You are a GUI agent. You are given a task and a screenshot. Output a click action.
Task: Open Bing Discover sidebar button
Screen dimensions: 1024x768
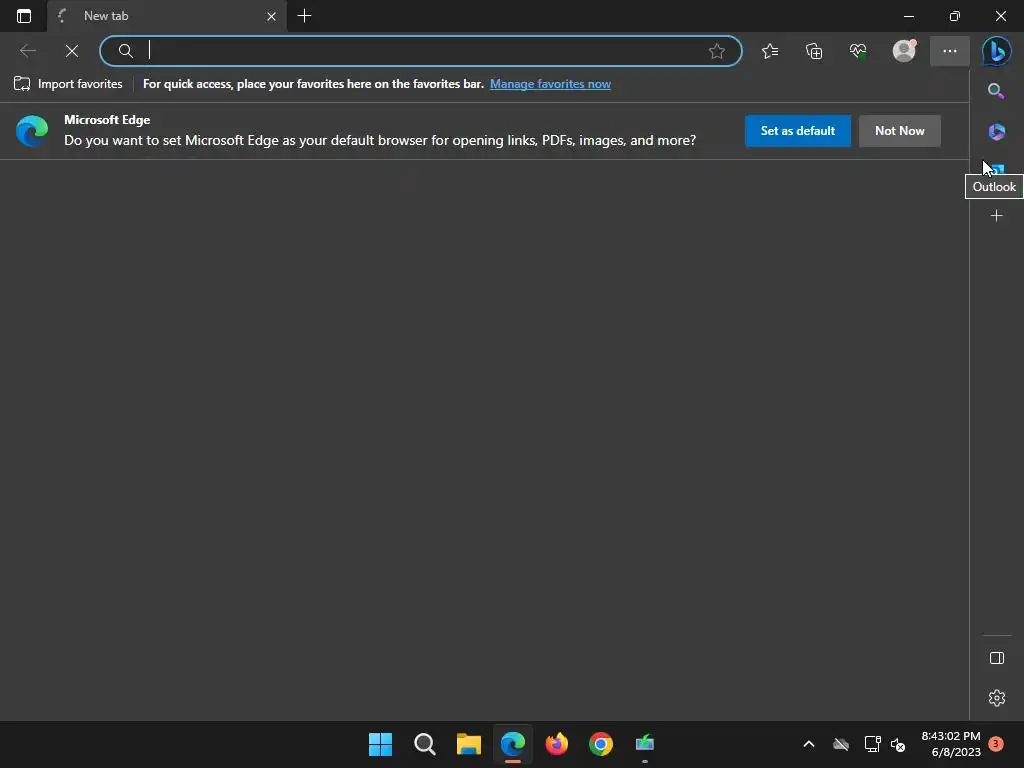point(997,51)
